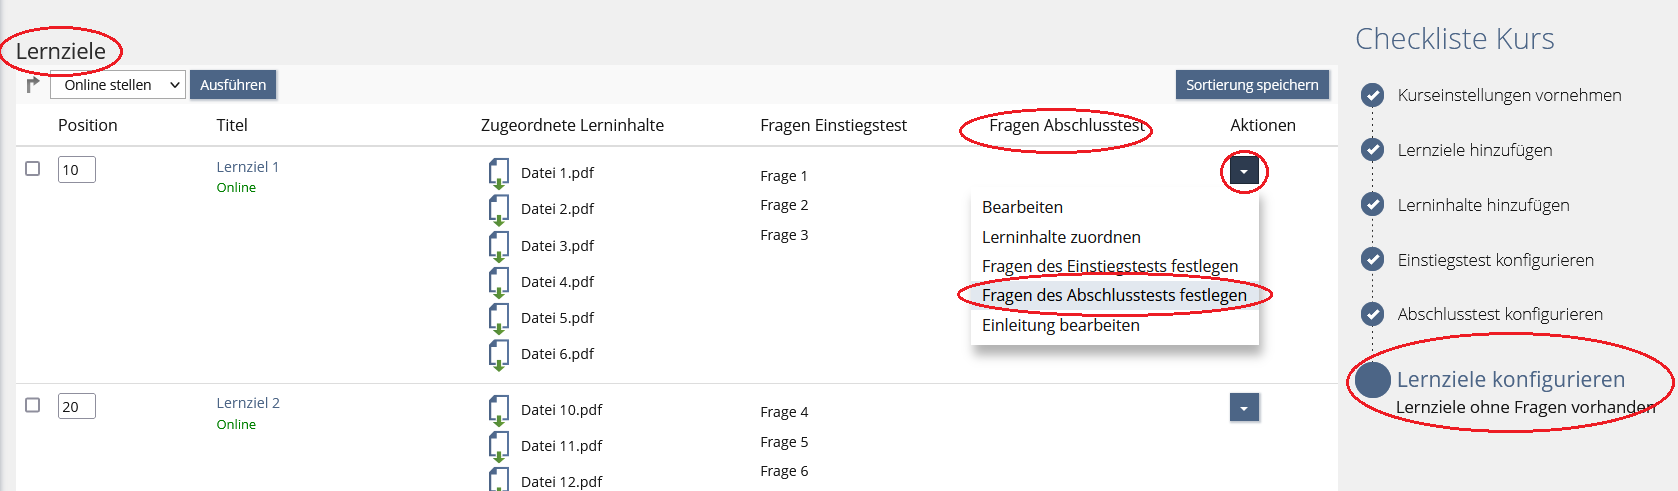Choose Fragen des Abschlusstests festlegen
The width and height of the screenshot is (1678, 491).
1114,295
